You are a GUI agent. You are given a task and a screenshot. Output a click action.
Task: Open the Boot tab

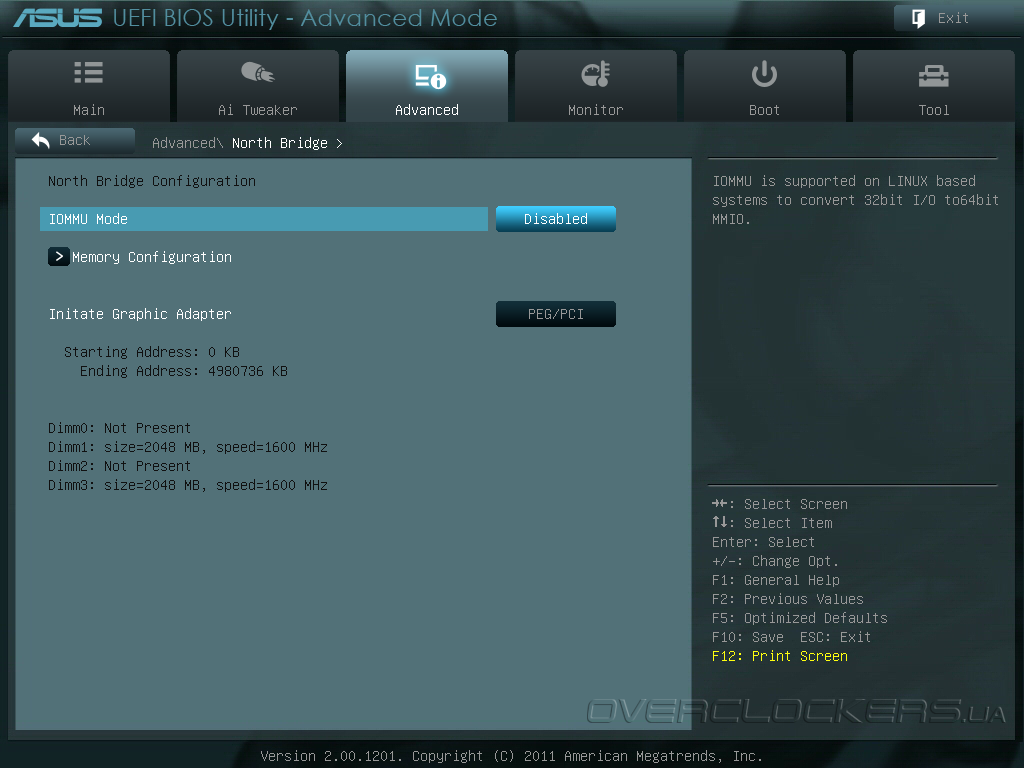(x=765, y=86)
